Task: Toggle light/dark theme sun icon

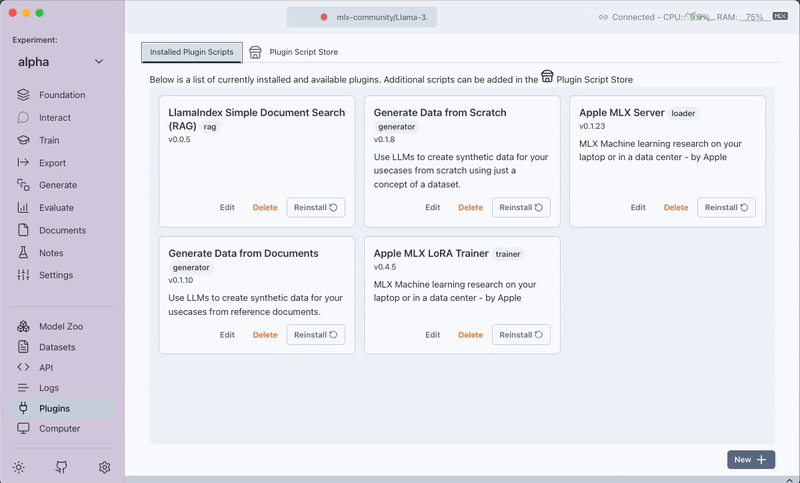Action: (19, 467)
